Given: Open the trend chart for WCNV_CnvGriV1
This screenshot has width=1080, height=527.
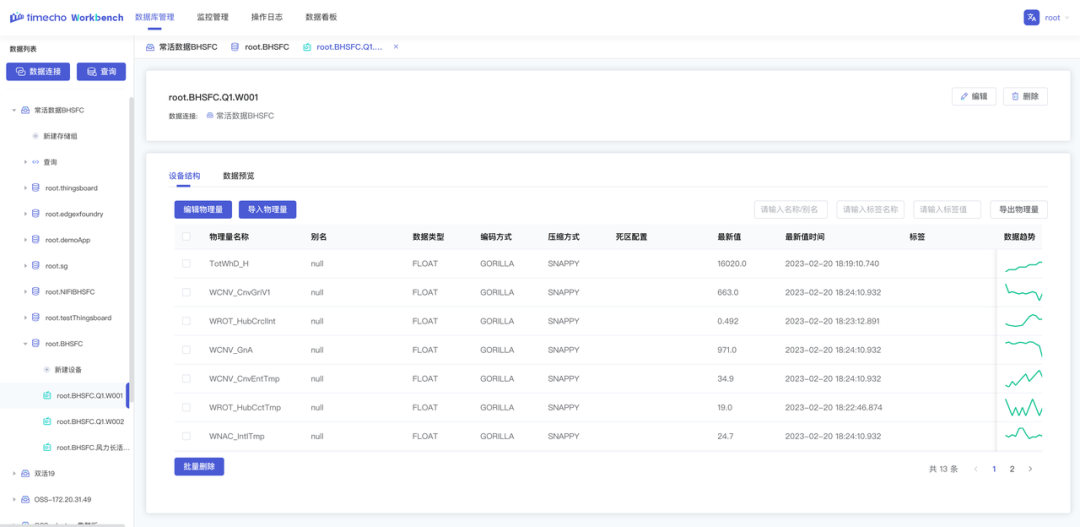Looking at the screenshot, I should (1024, 292).
